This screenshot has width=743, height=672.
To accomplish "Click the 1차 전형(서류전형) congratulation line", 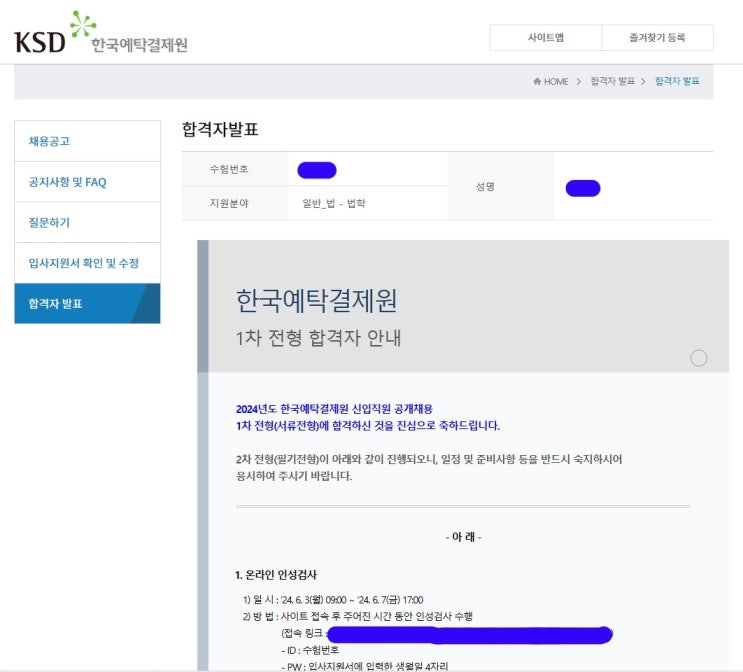I will [x=368, y=426].
